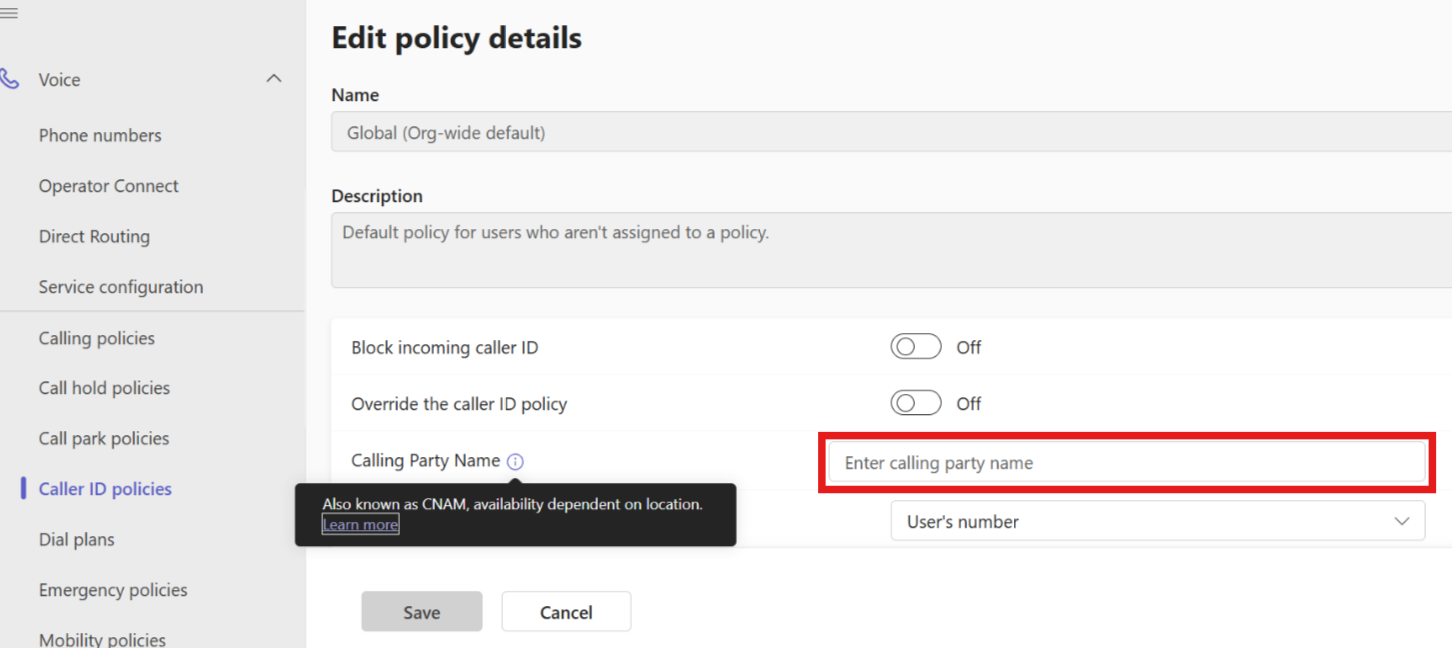
Task: Go to Call park policies
Action: 104,438
